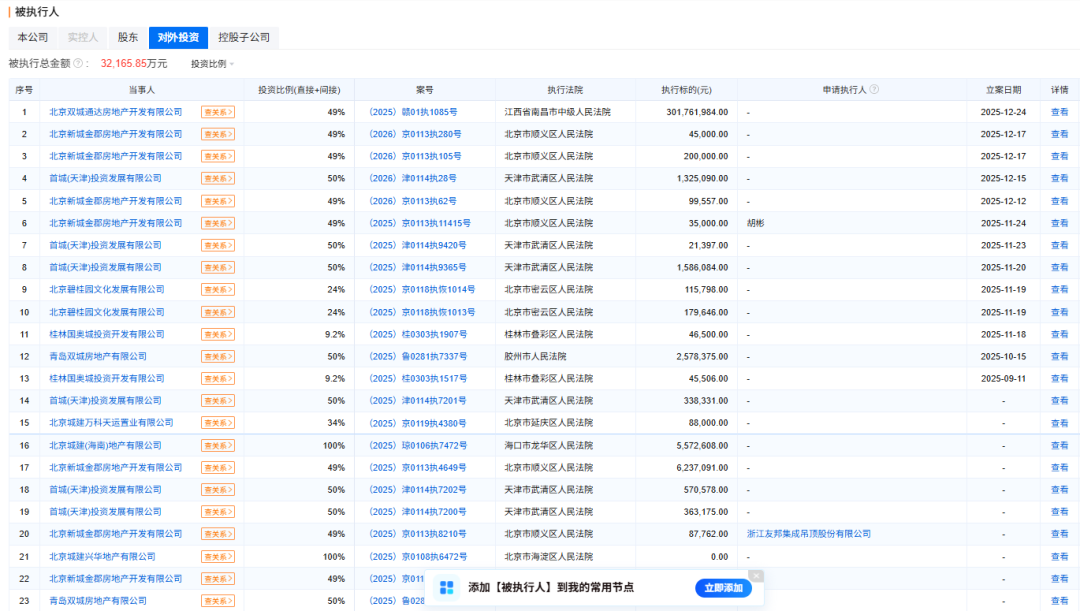Click 查关系 for row 15
This screenshot has width=1080, height=611.
pos(218,422)
